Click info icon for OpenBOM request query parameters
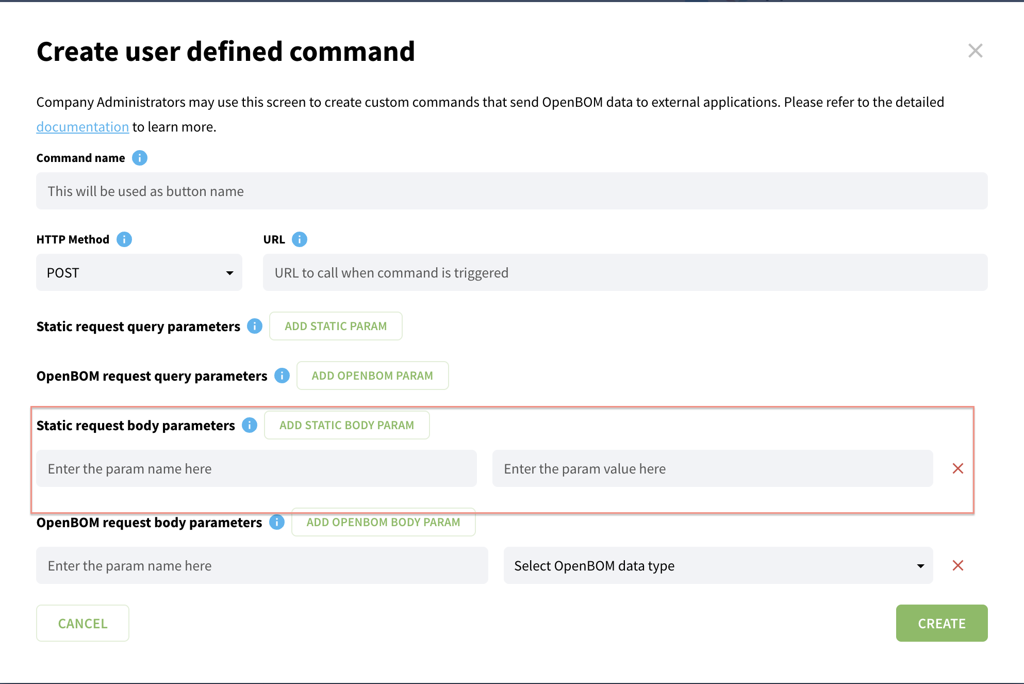Image resolution: width=1024 pixels, height=684 pixels. [x=282, y=376]
